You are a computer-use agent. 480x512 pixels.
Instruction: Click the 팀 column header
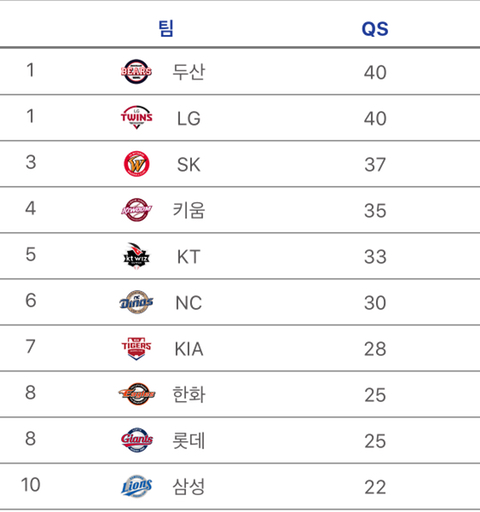[x=166, y=28]
